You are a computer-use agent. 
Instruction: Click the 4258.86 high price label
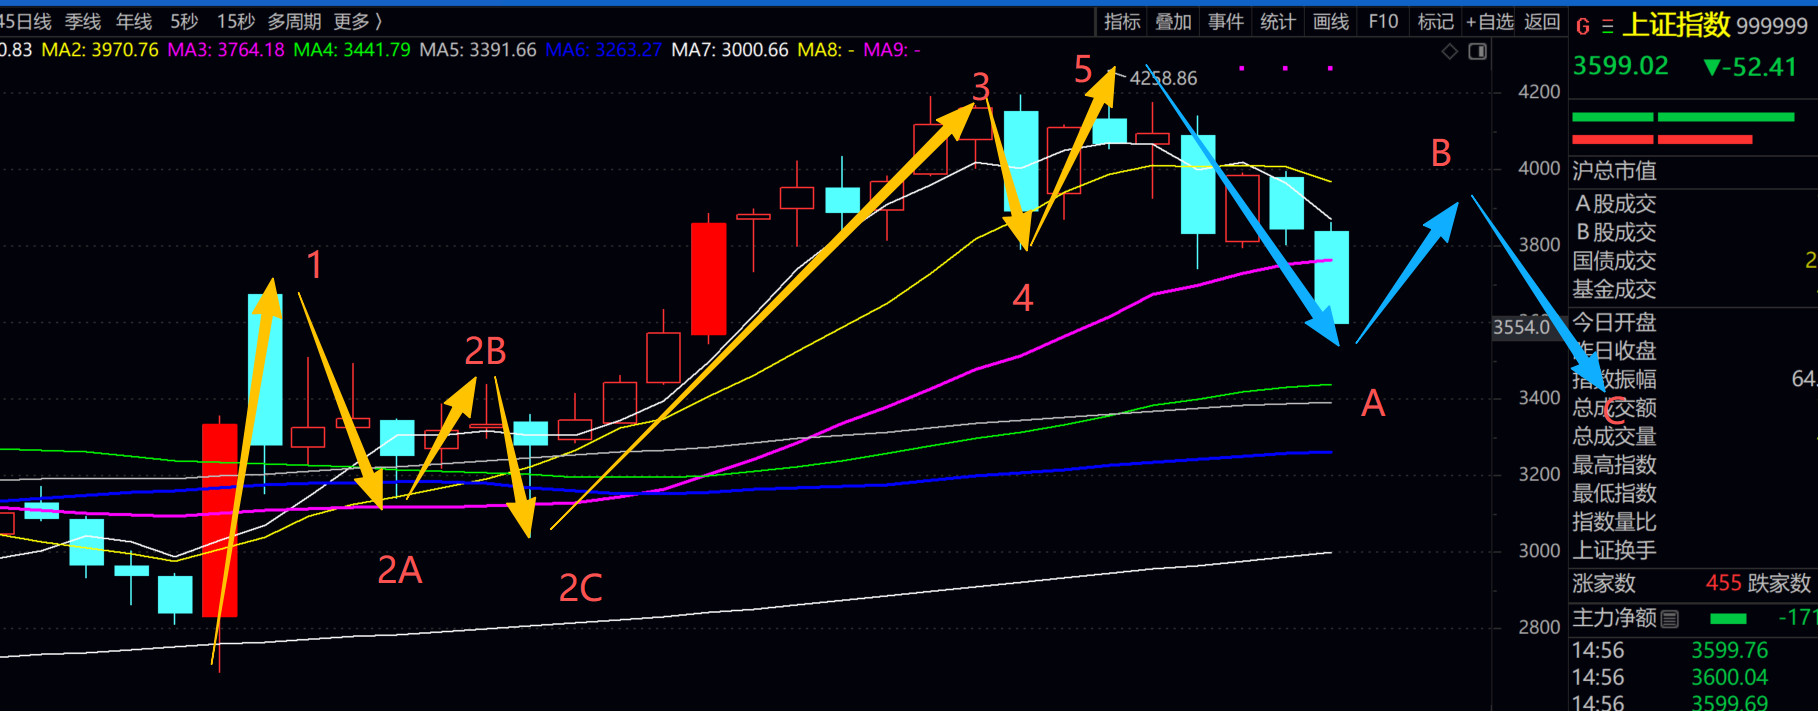tap(1163, 78)
